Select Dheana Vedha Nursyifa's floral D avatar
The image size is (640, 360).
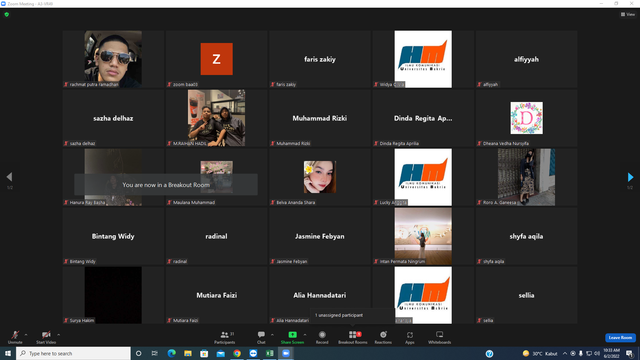click(526, 118)
